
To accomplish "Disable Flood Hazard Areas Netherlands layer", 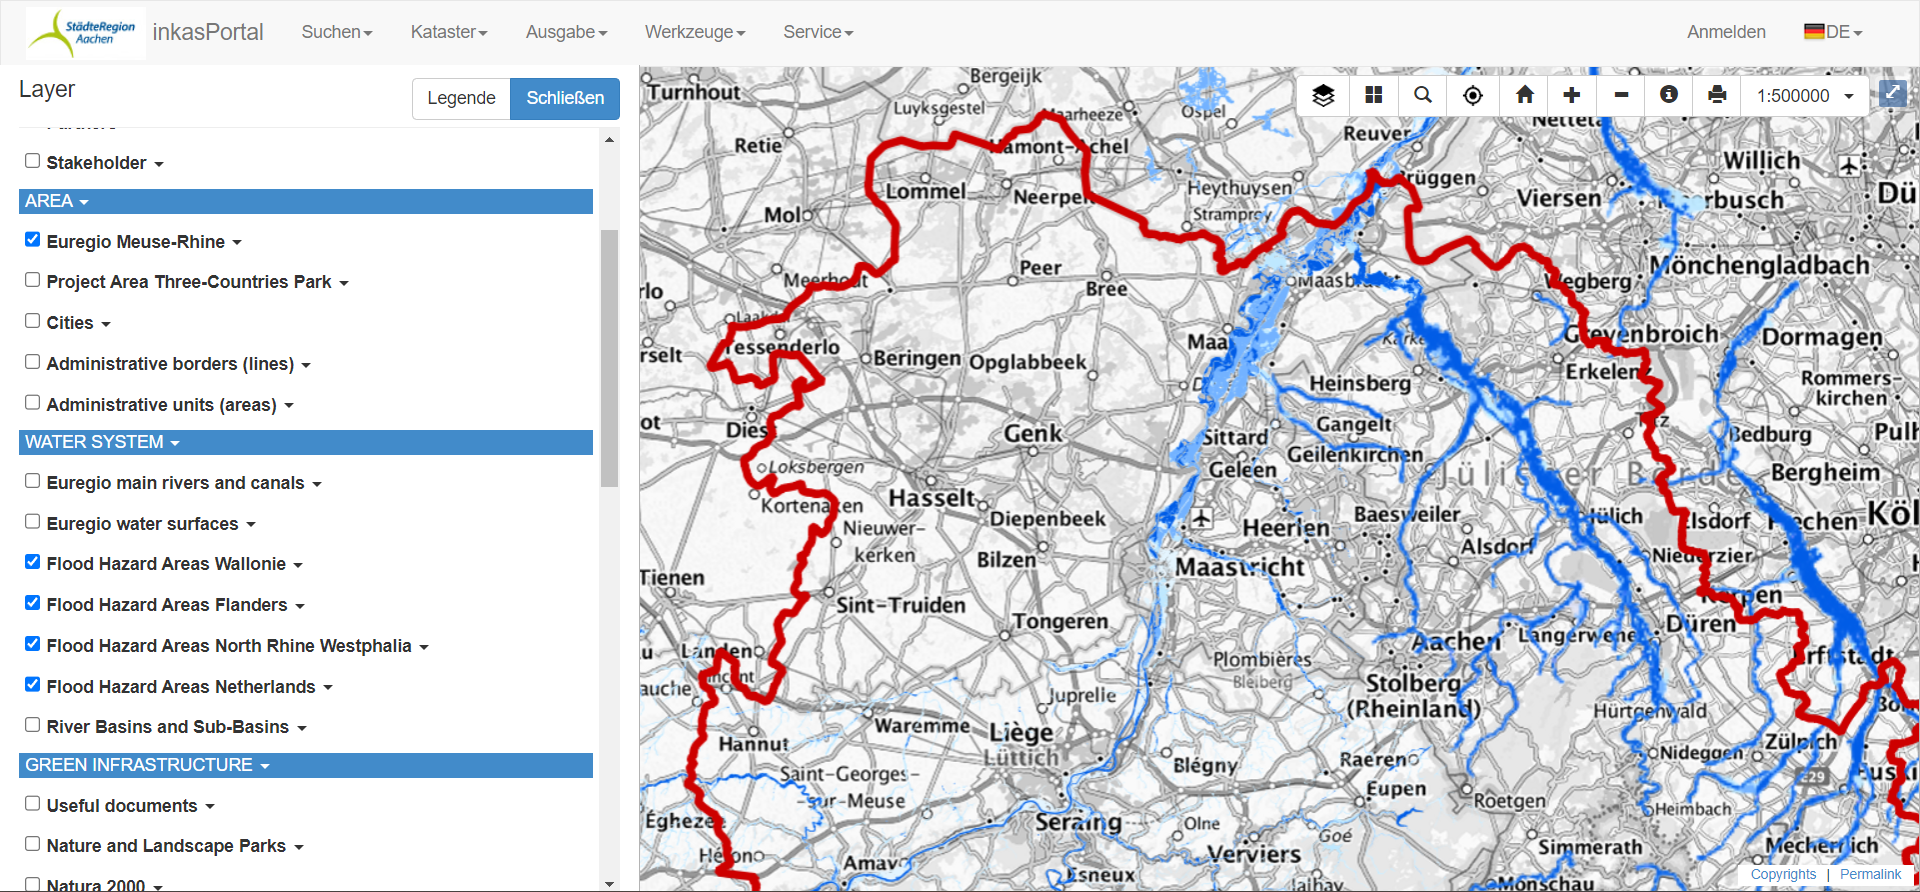I will click(x=33, y=685).
